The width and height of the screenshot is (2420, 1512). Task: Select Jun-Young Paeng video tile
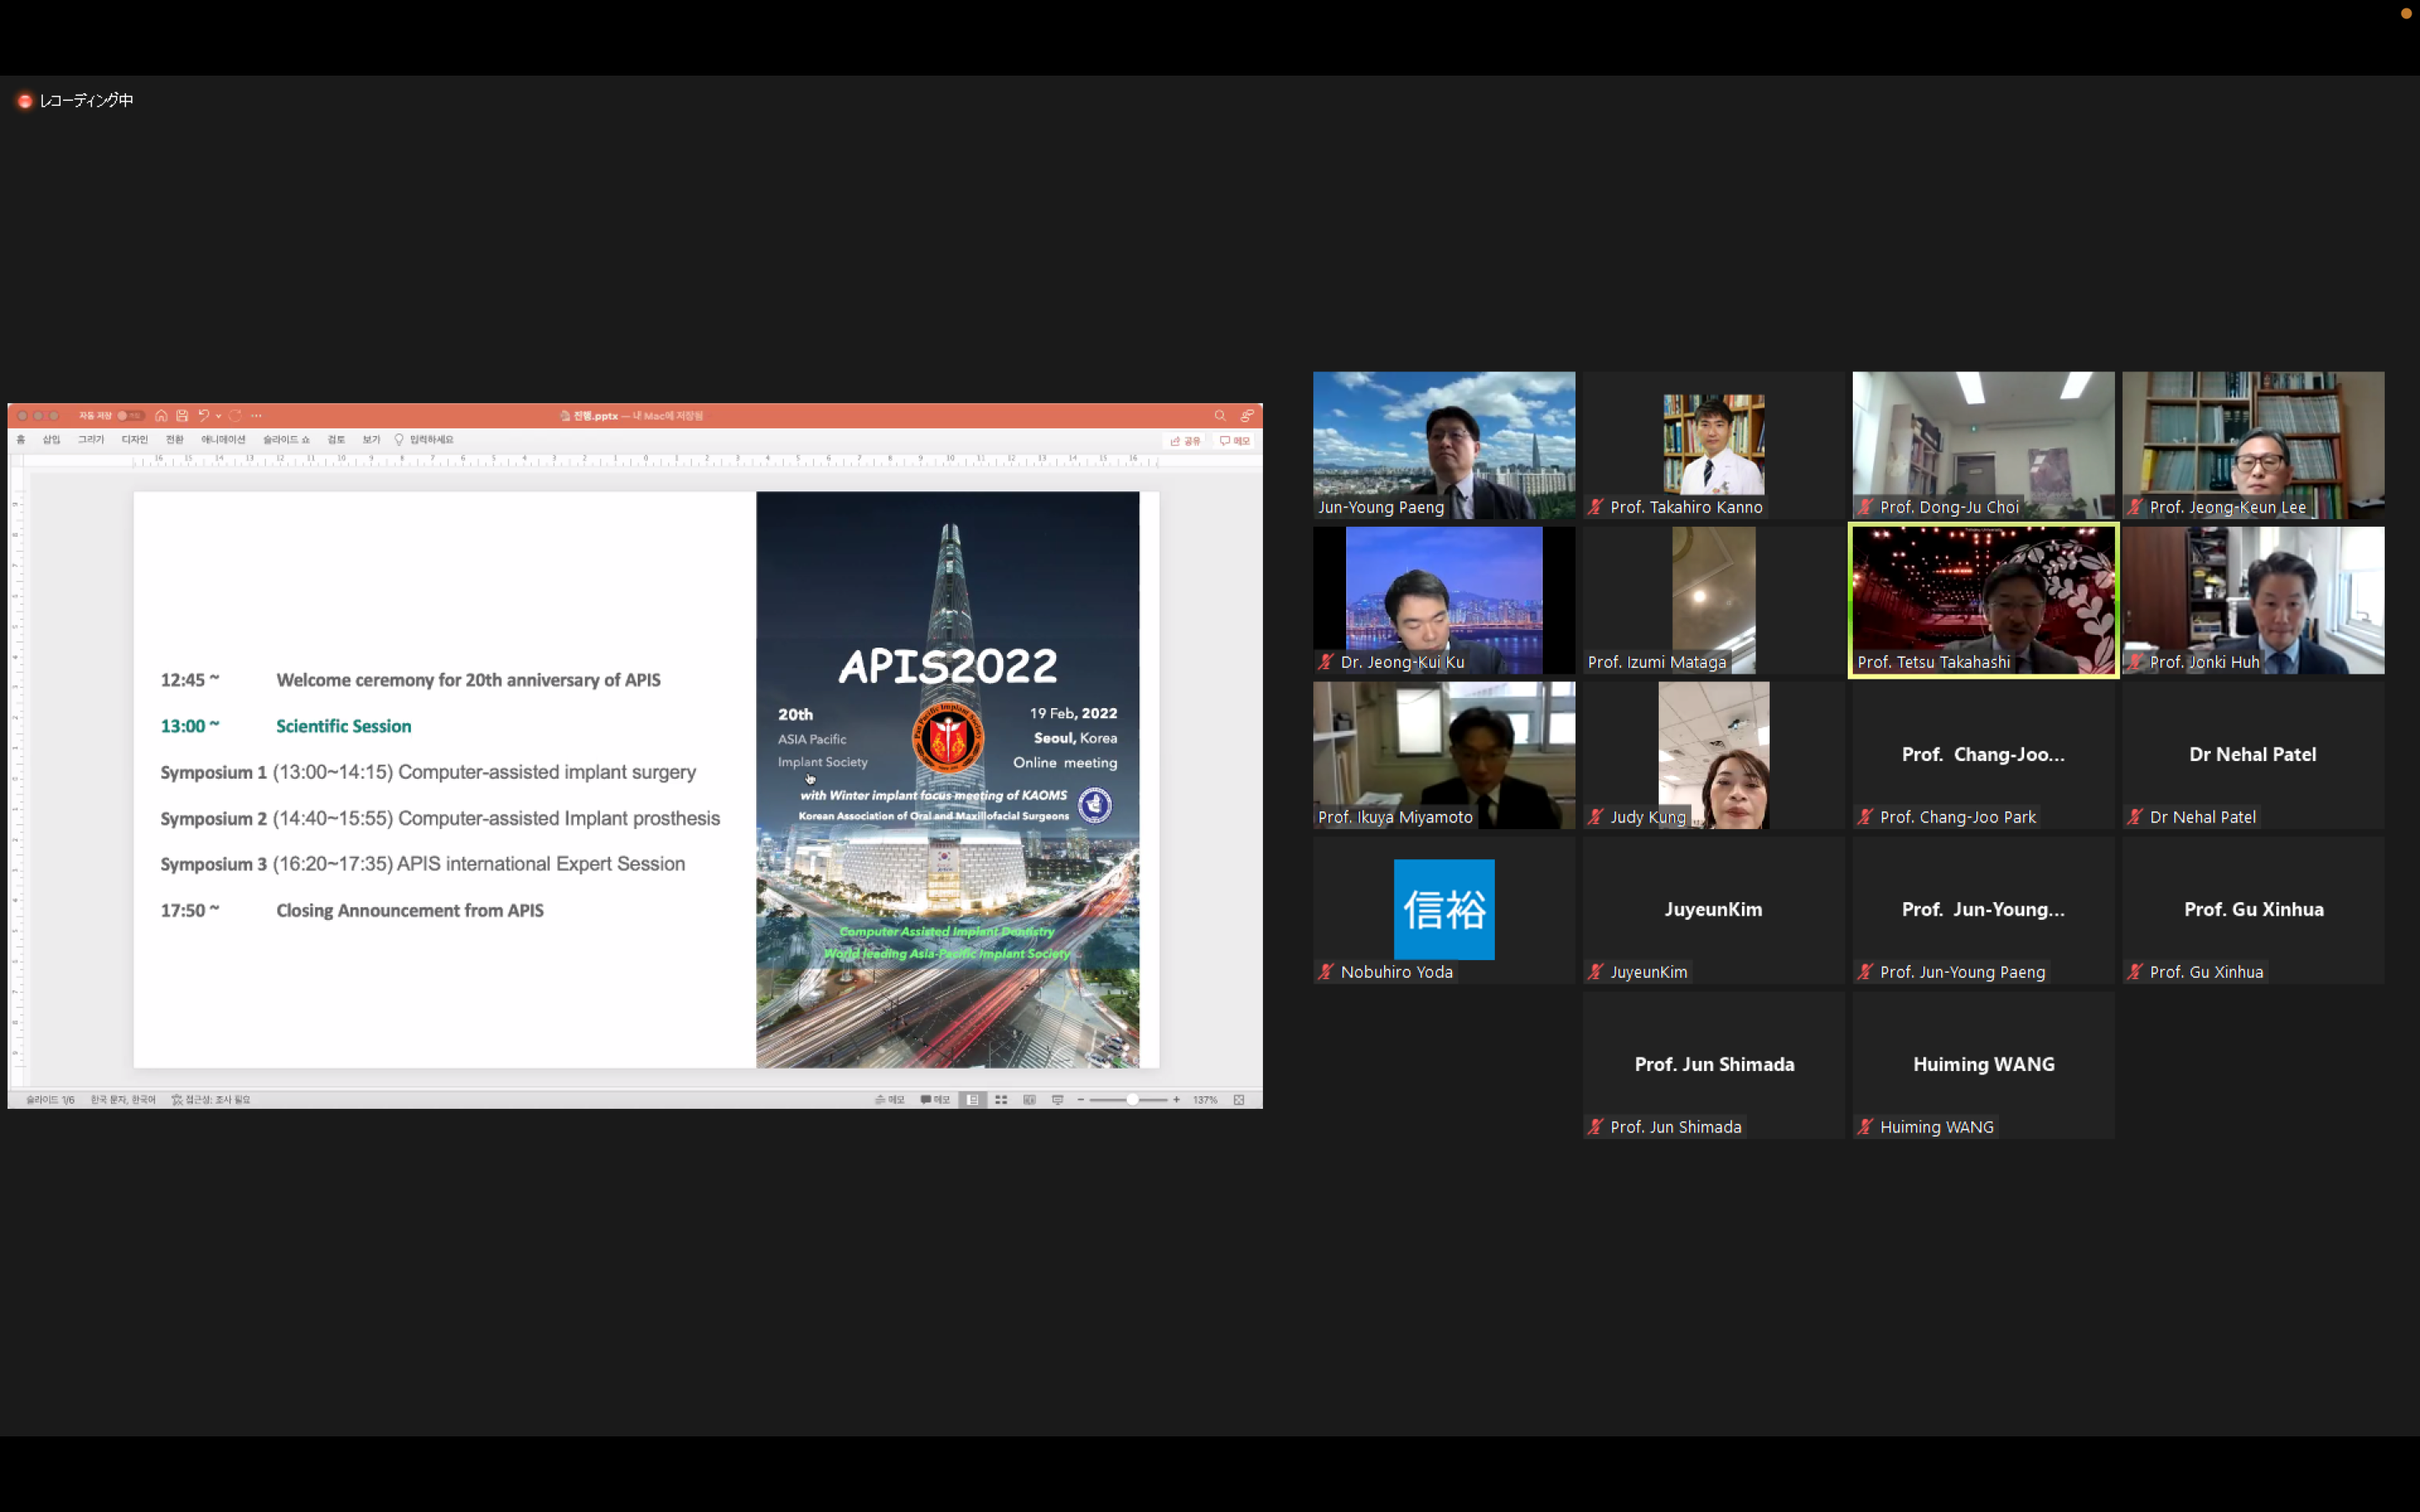(x=1444, y=445)
